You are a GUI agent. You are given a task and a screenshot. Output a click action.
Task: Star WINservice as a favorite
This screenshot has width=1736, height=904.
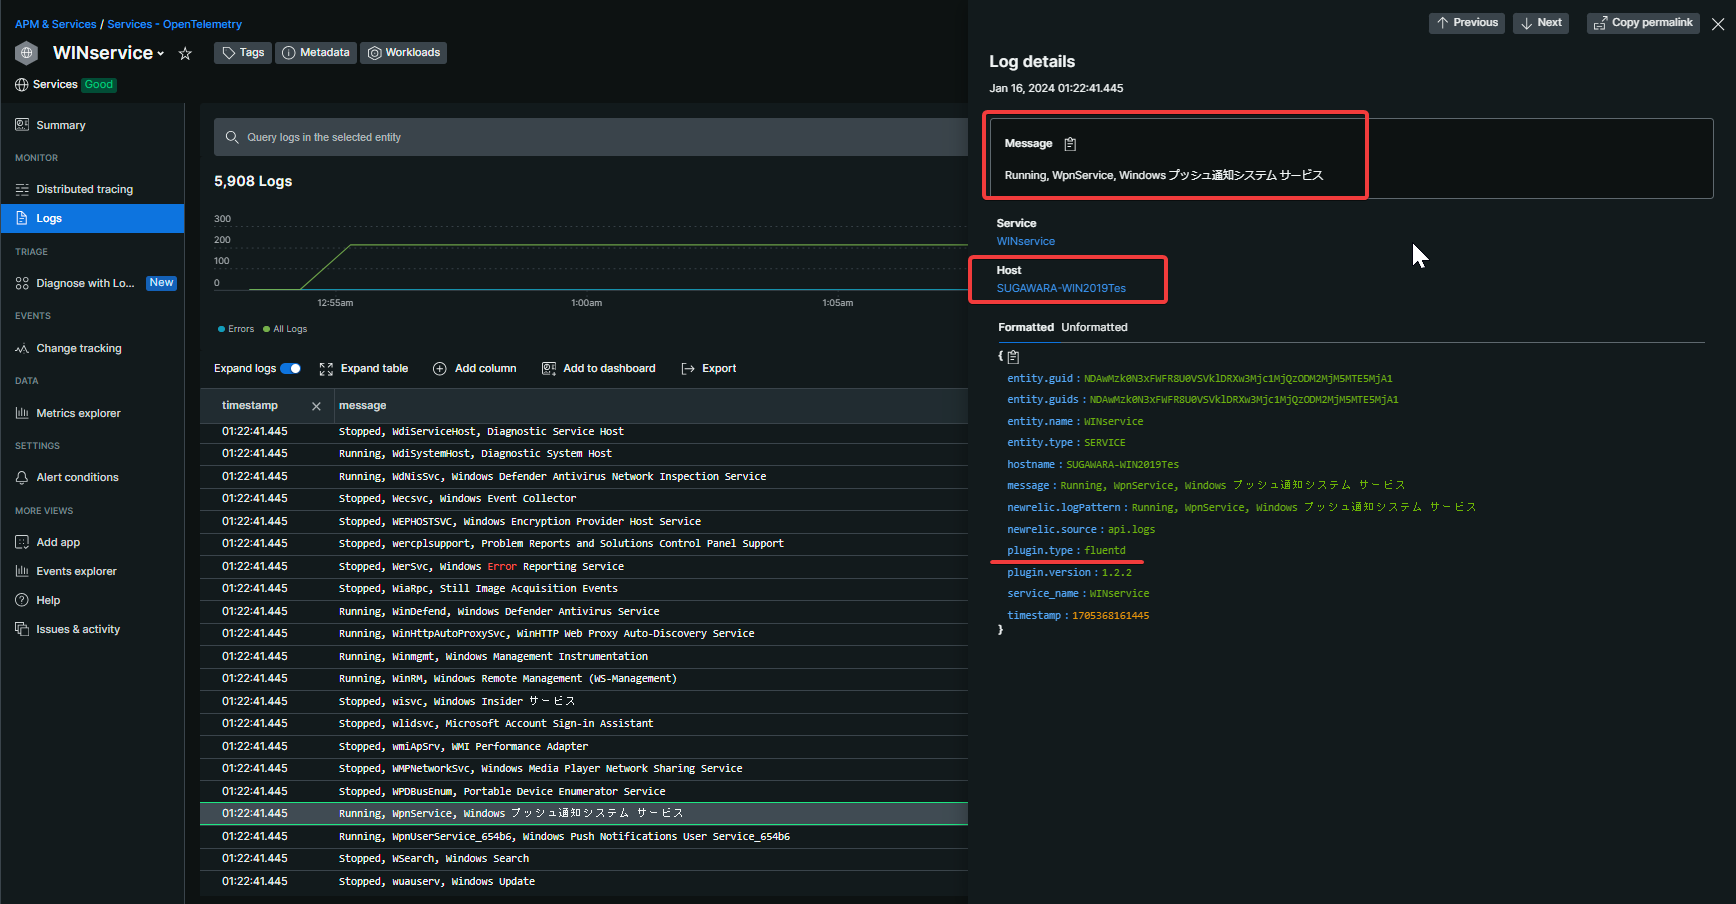[x=185, y=53]
